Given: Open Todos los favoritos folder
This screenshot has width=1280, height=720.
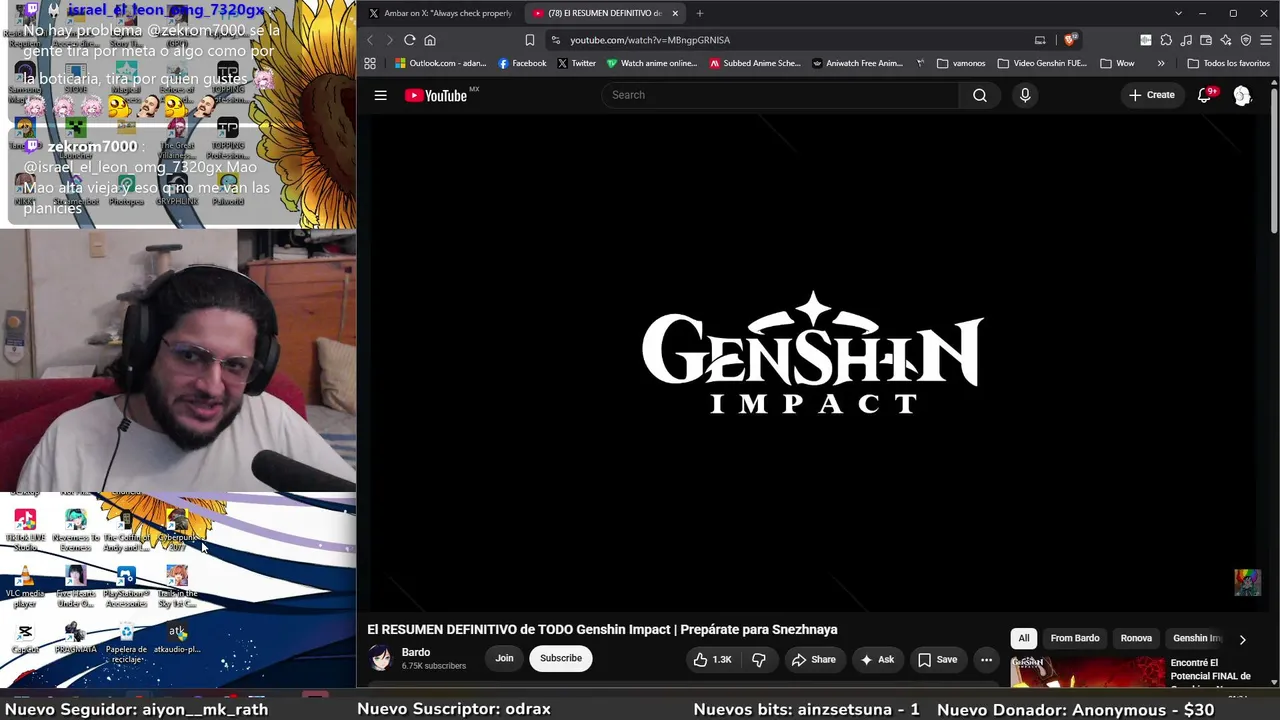Looking at the screenshot, I should coord(1228,63).
